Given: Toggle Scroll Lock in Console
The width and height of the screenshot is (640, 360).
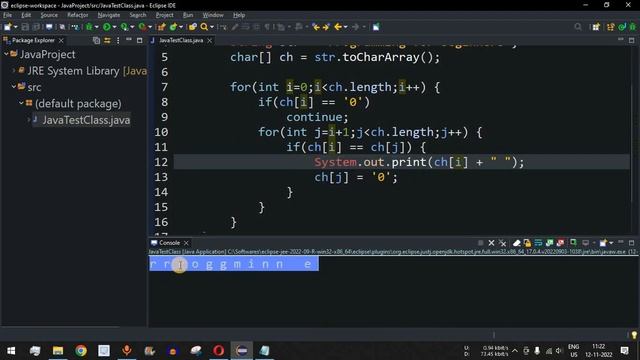Looking at the screenshot, I should (527, 243).
